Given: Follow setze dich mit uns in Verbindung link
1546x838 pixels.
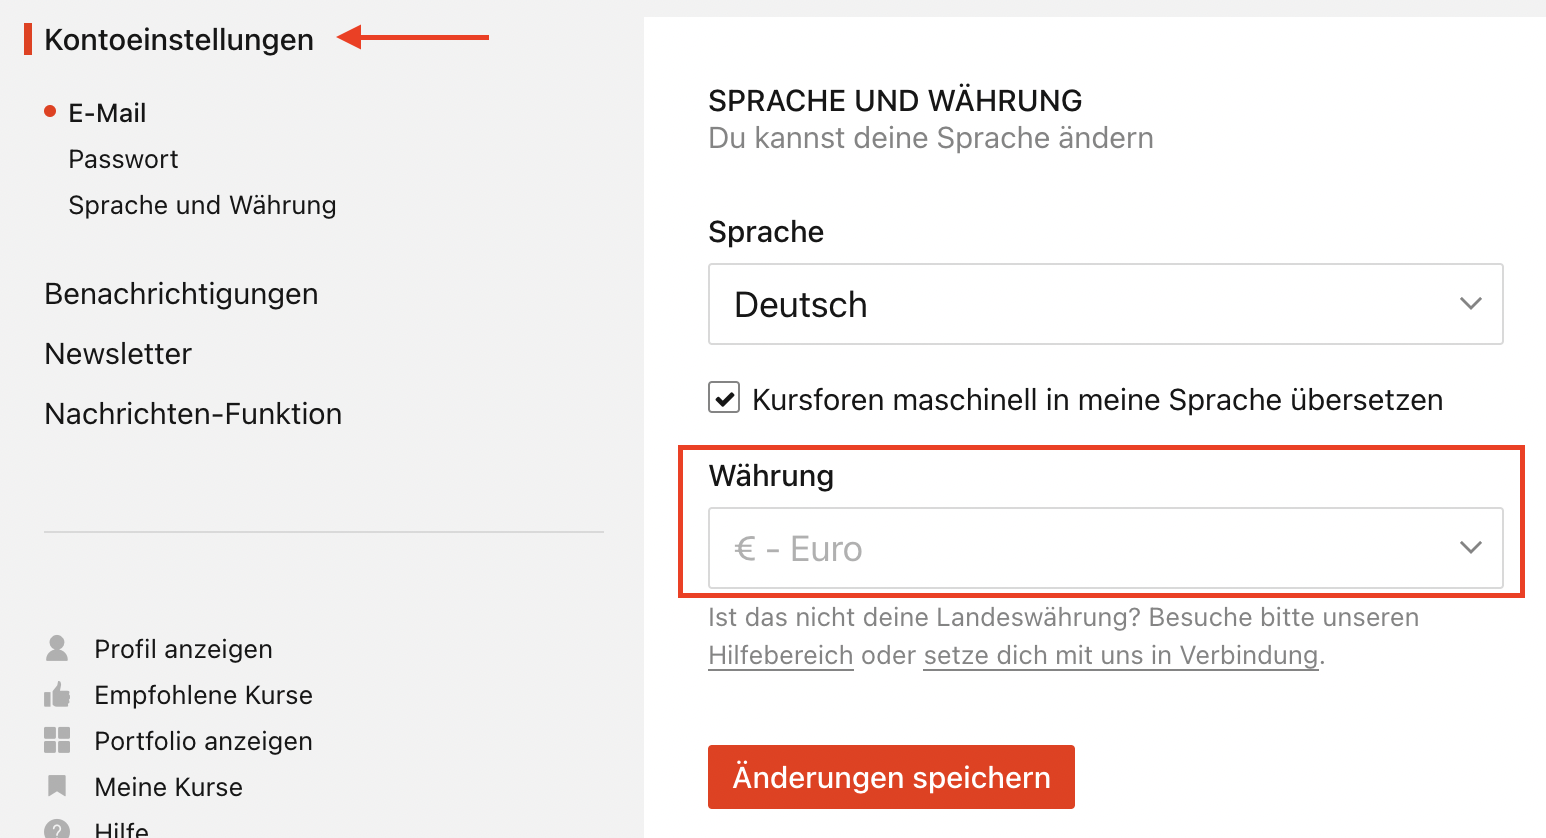Looking at the screenshot, I should 1120,655.
